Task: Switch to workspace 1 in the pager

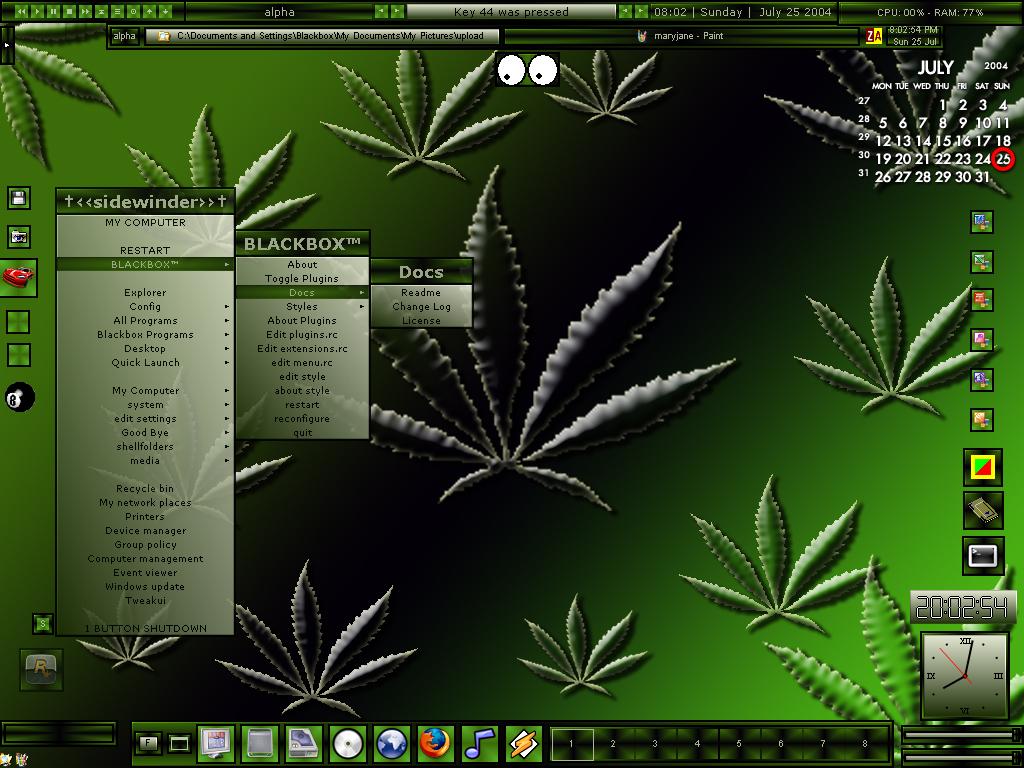Action: coord(571,743)
